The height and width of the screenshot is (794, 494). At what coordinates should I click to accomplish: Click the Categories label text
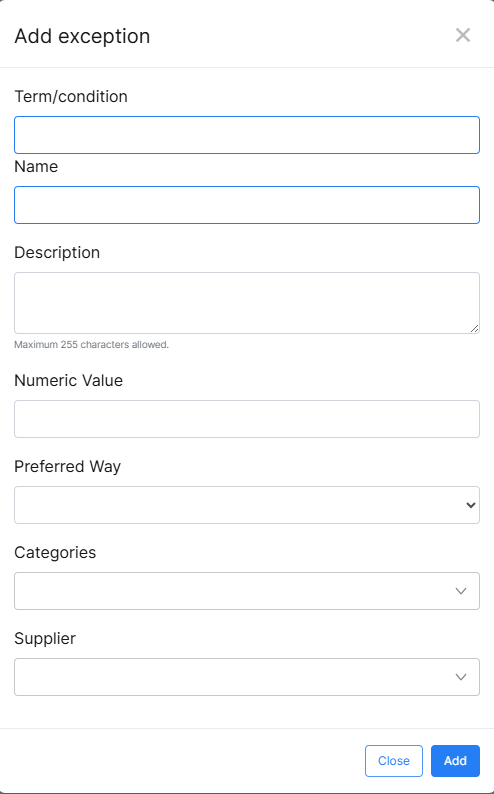click(55, 552)
